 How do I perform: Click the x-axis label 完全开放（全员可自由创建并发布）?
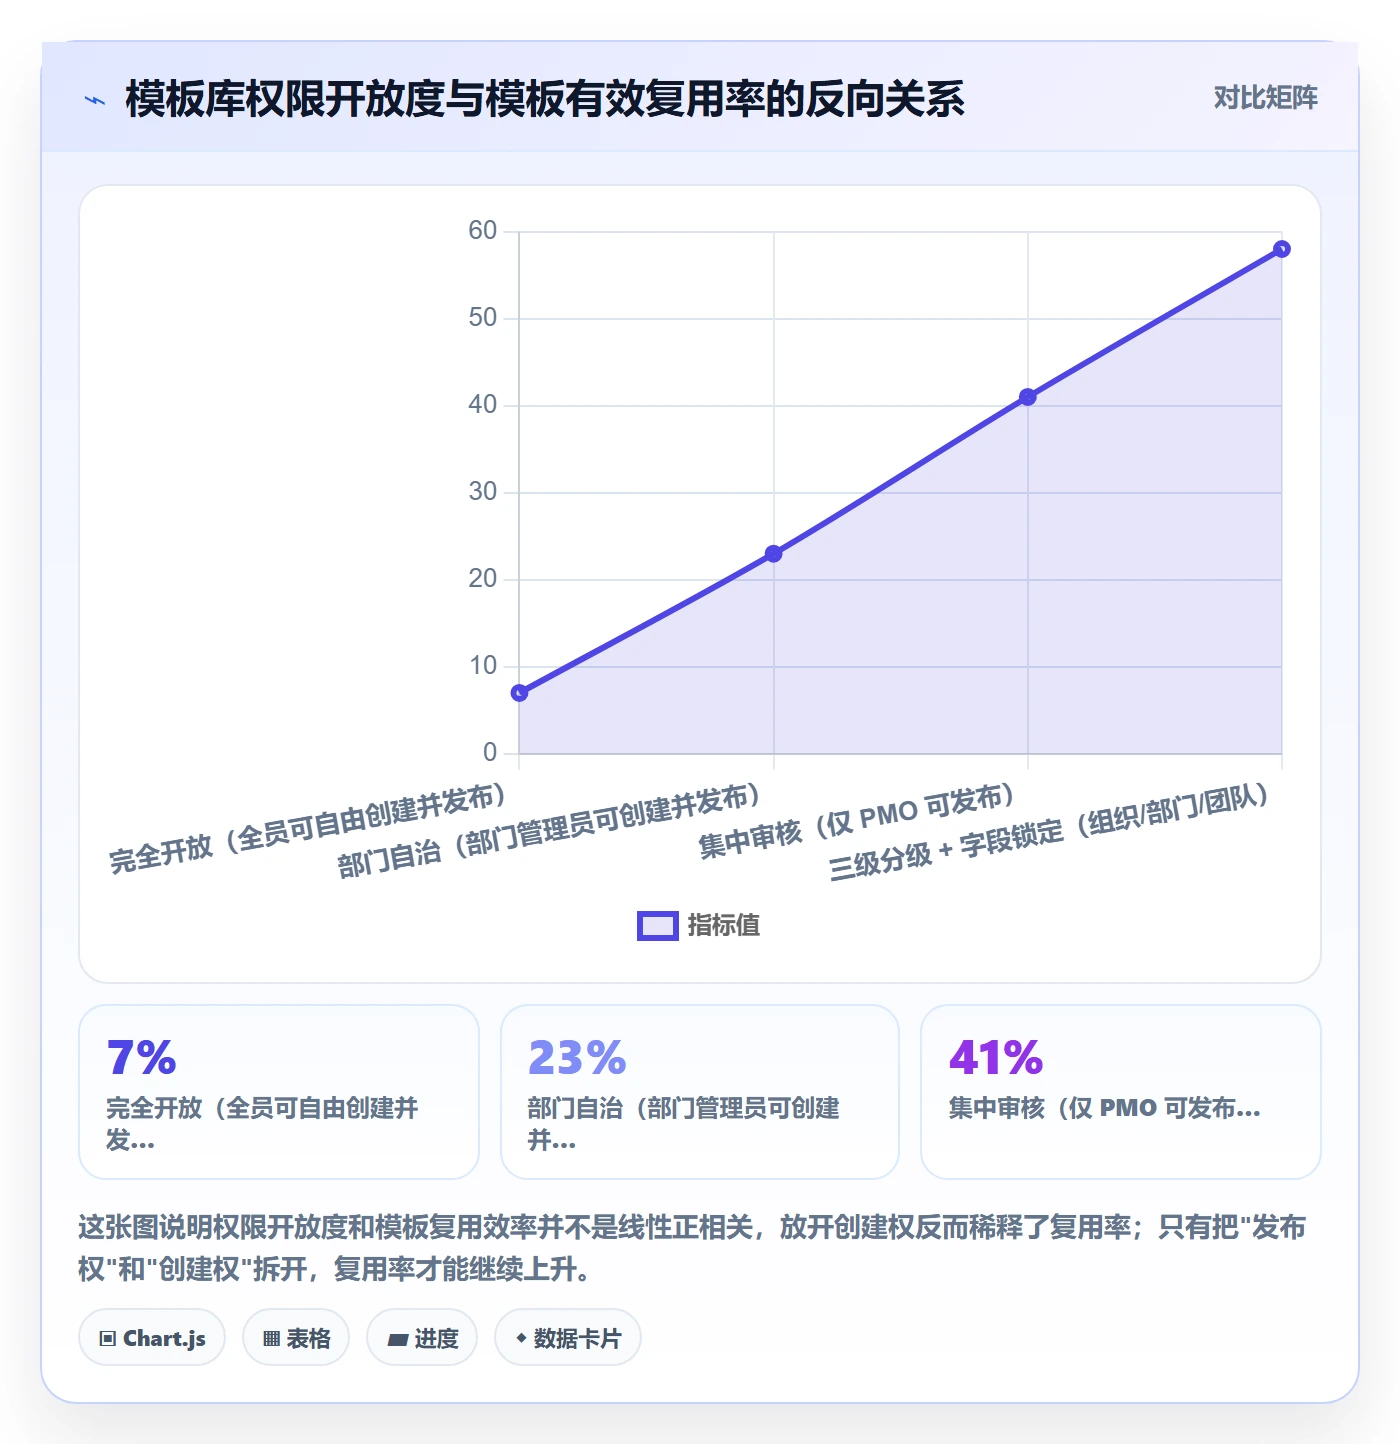(x=308, y=829)
